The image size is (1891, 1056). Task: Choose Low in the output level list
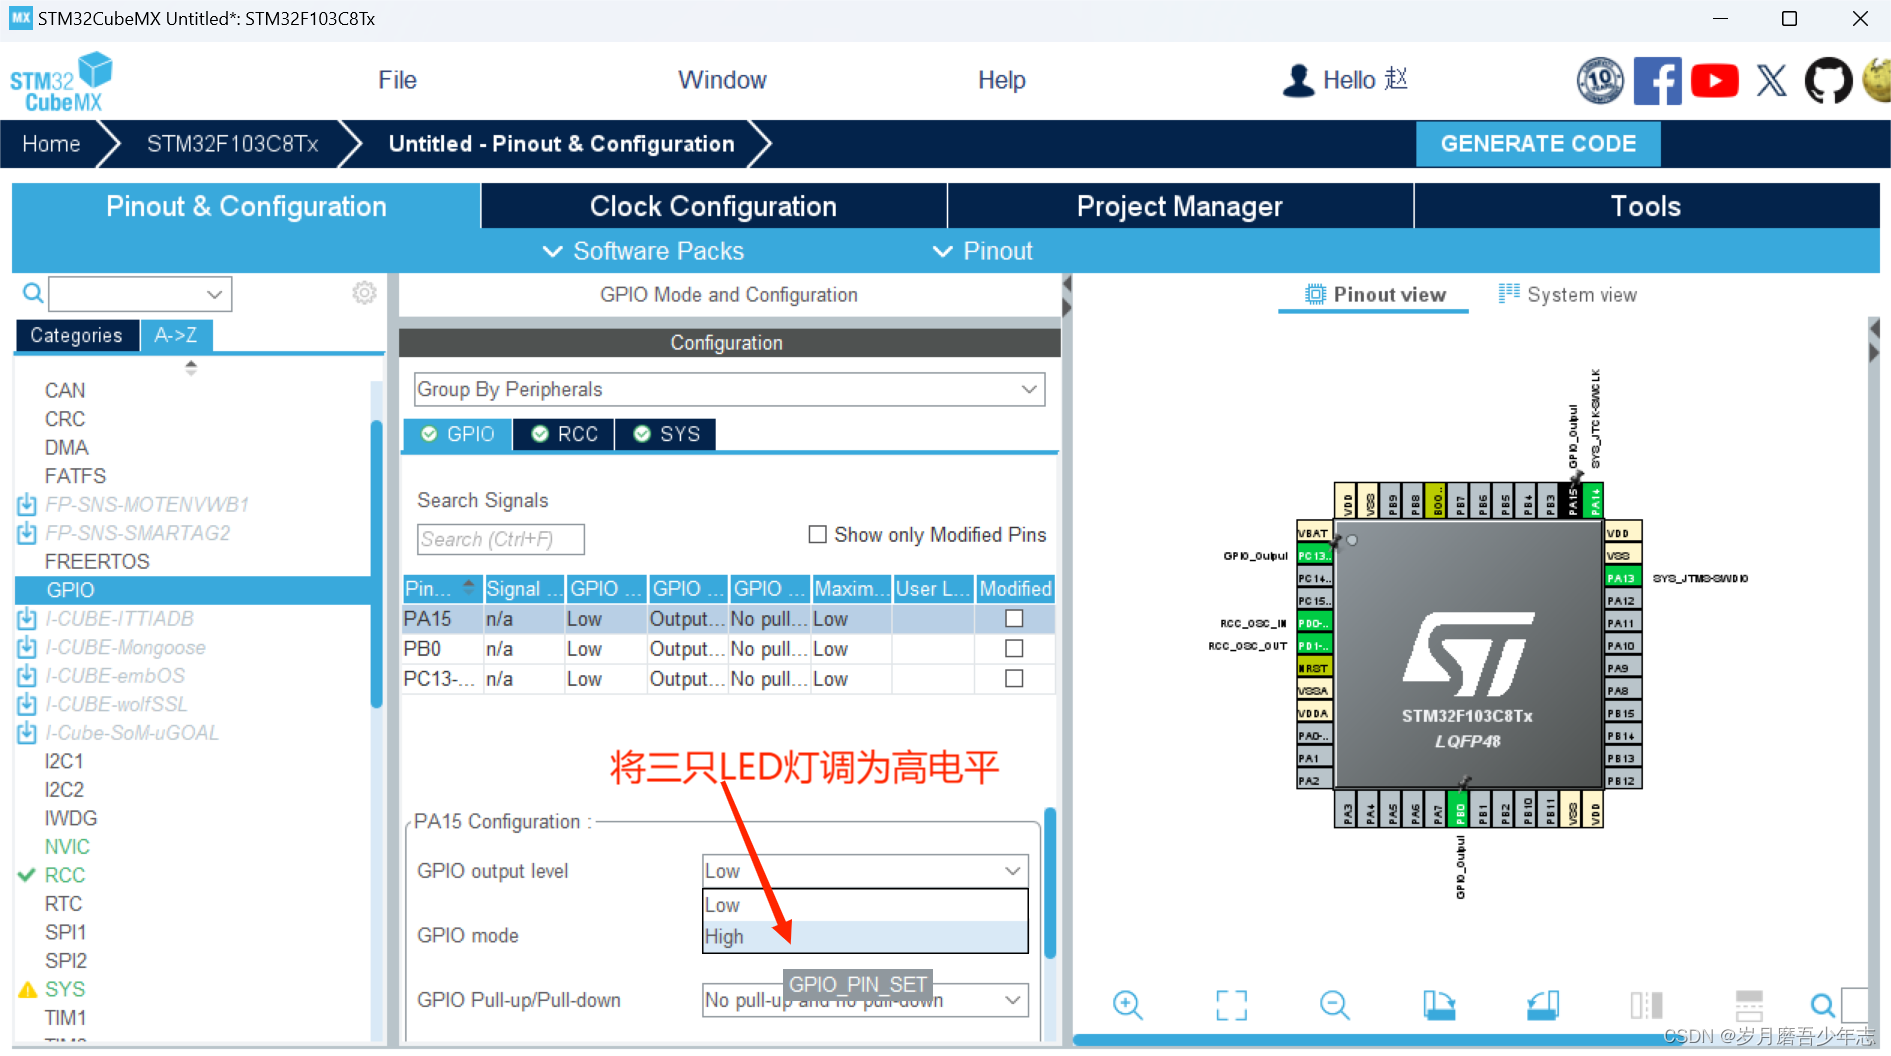click(x=865, y=905)
